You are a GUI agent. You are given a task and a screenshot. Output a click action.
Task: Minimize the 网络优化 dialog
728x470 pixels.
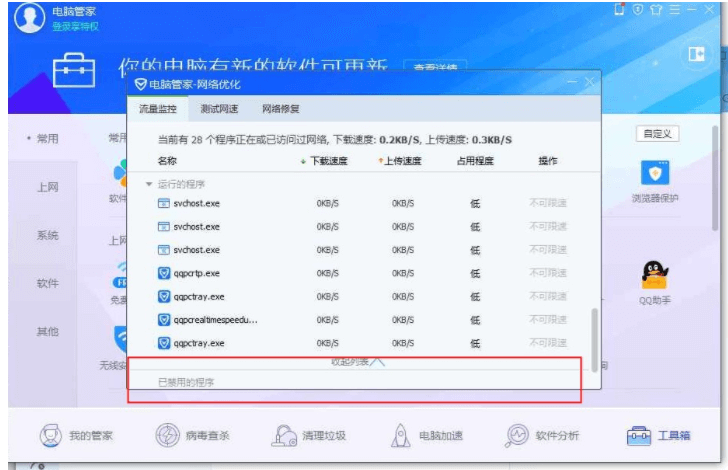coord(572,82)
